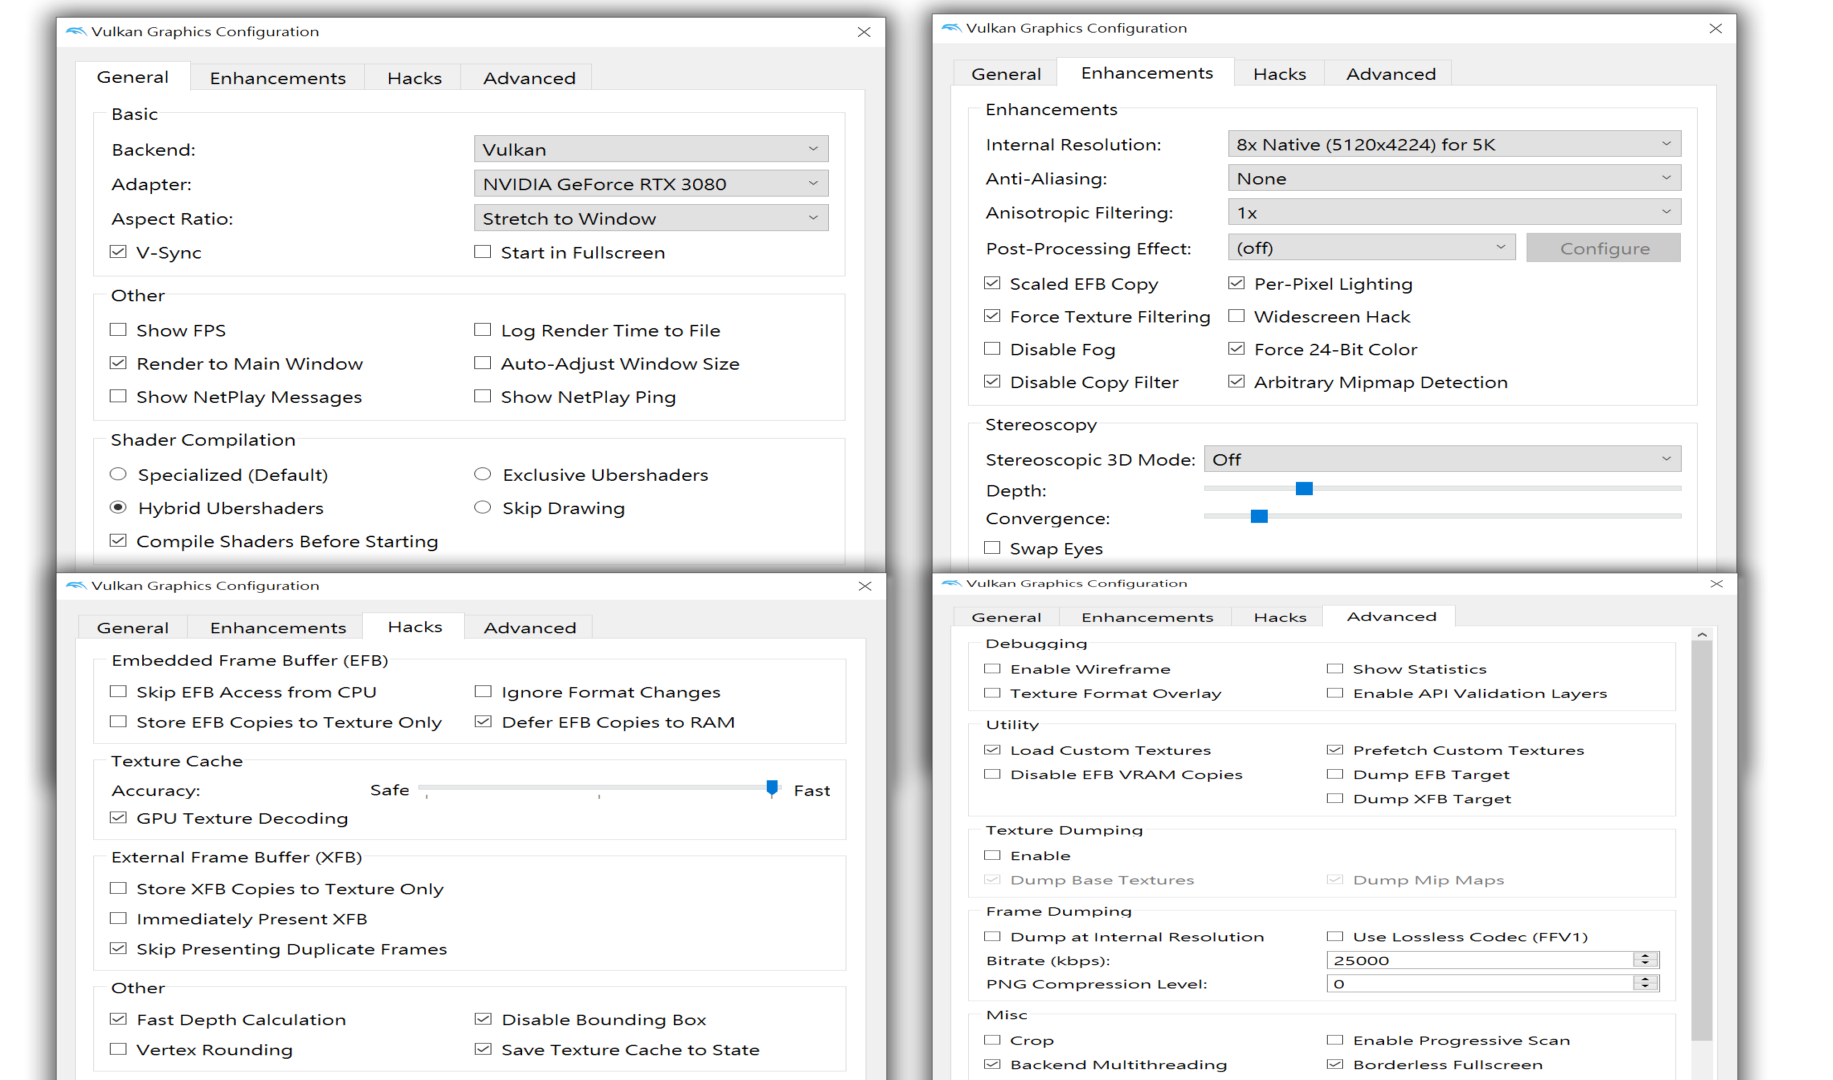Click the Dolphin icon in top-right window title

pos(951,28)
